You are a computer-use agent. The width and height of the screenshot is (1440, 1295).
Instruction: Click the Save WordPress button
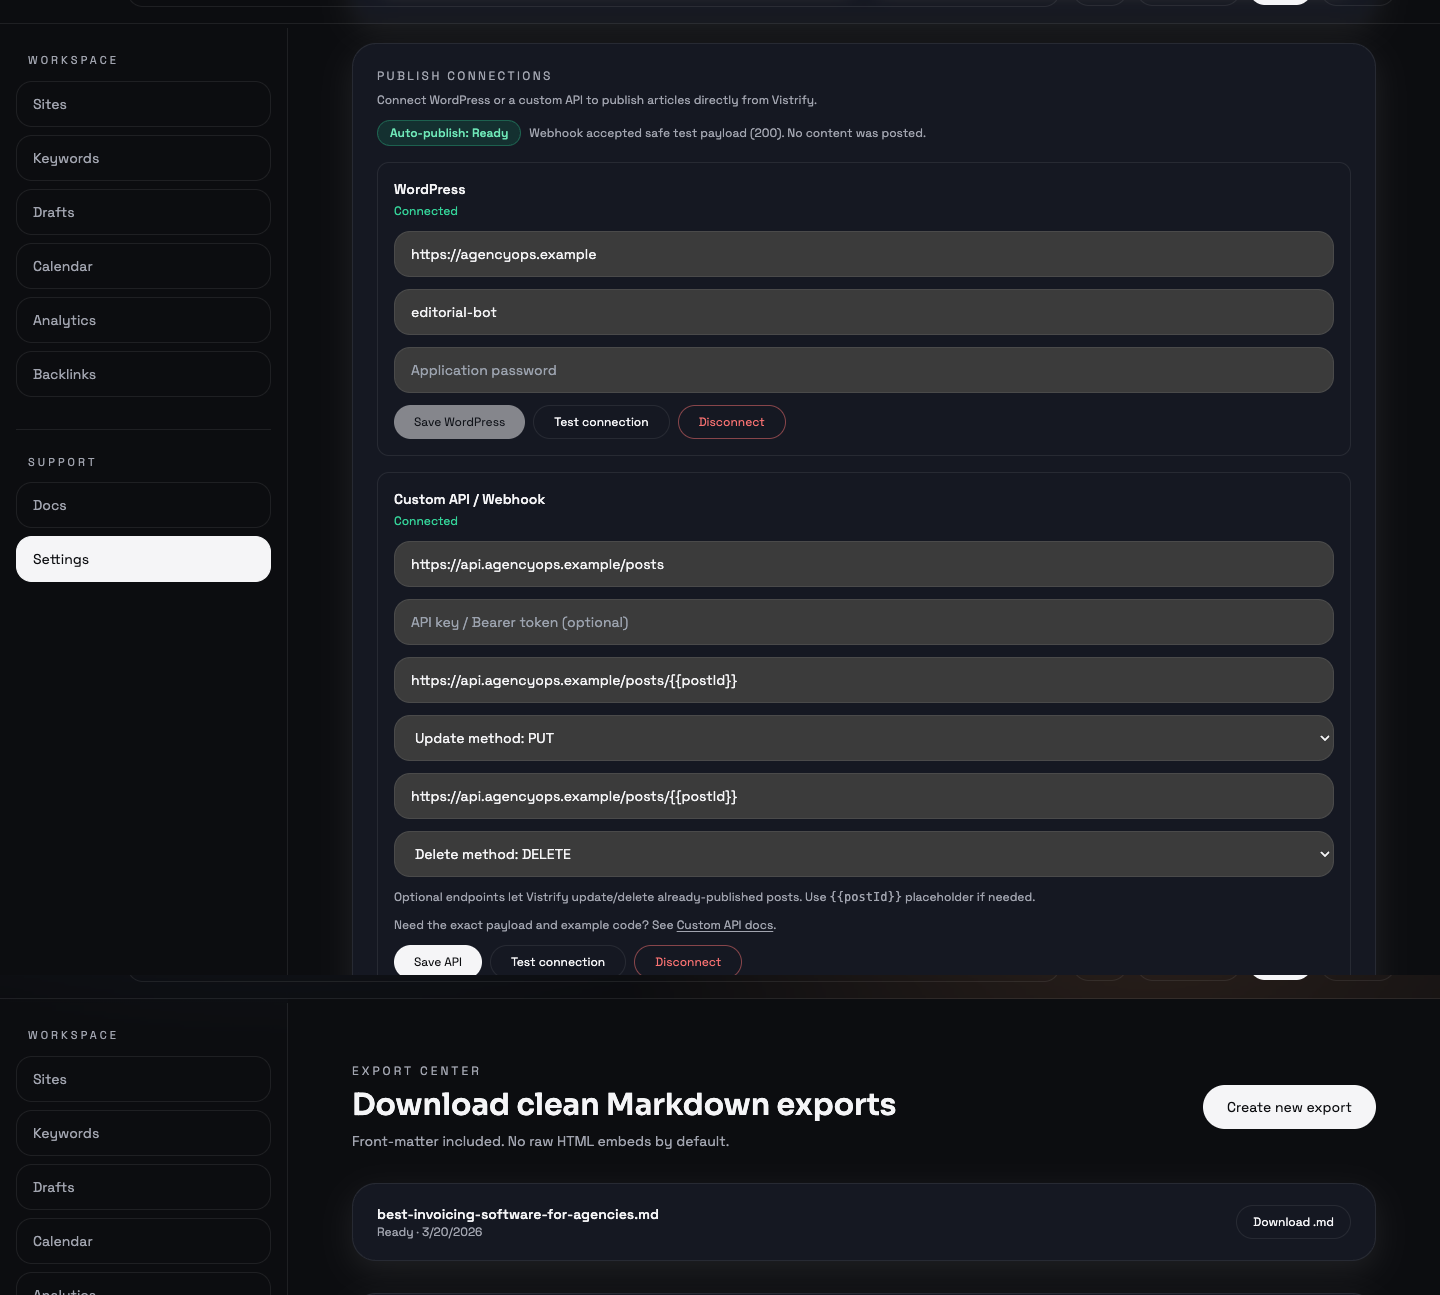click(459, 422)
